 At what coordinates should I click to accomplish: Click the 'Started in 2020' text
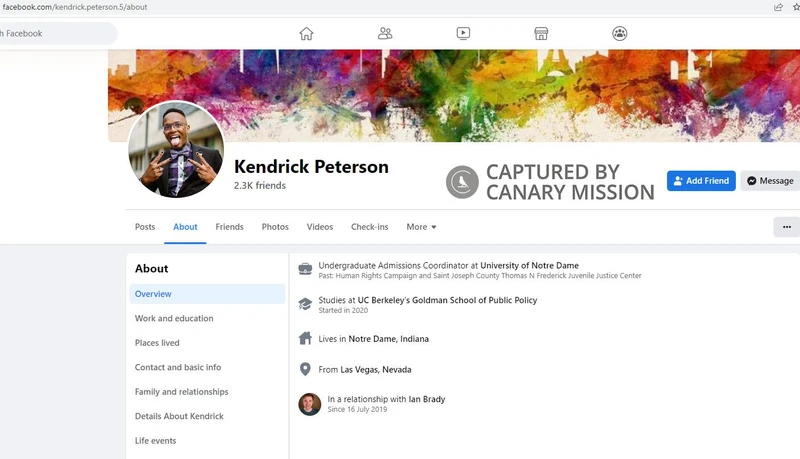tap(343, 310)
